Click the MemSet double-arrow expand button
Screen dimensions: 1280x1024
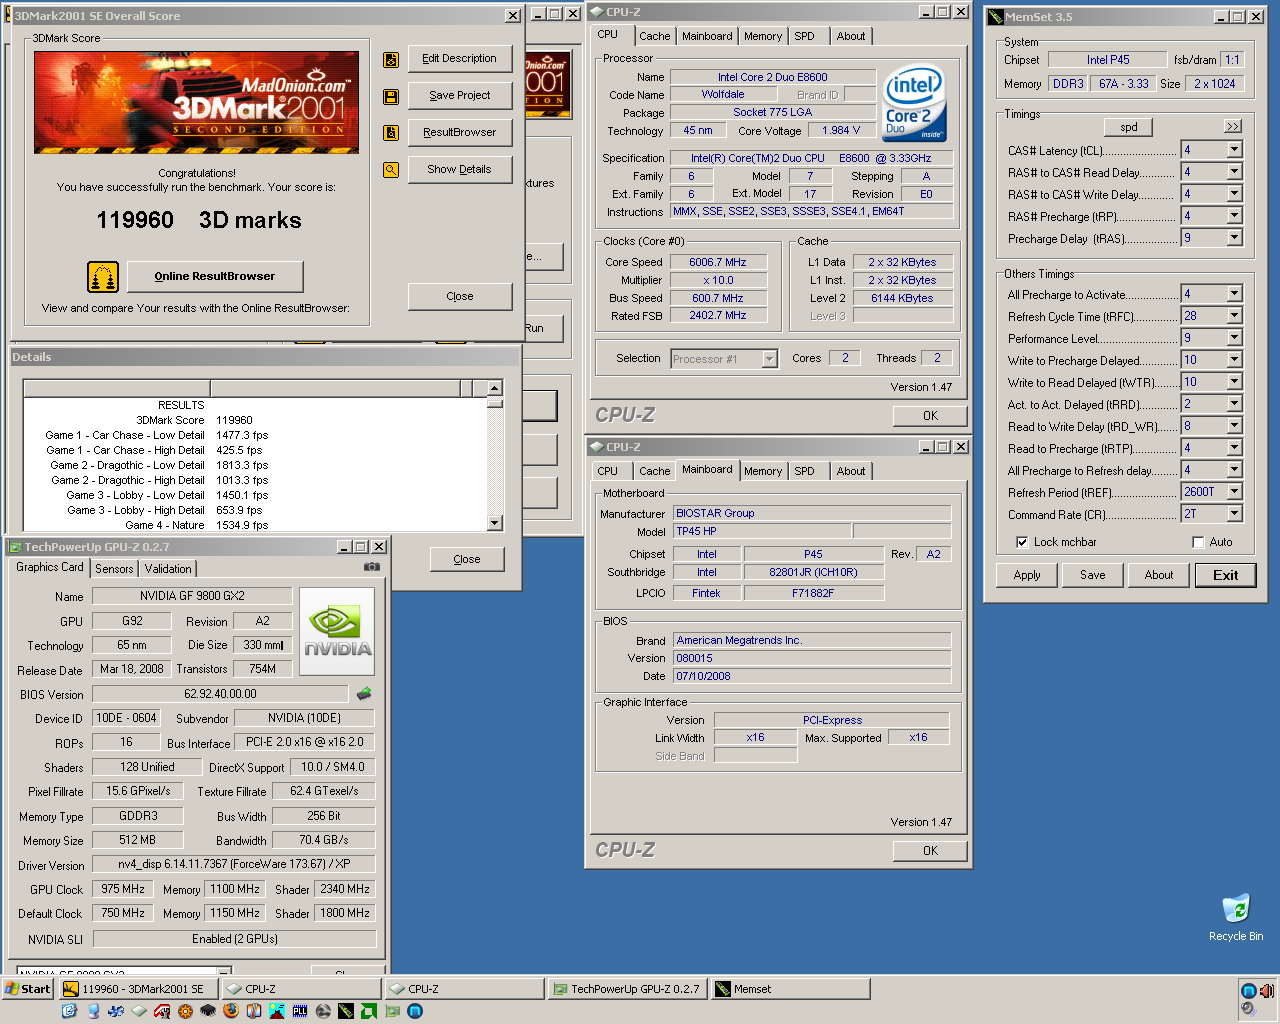(x=1232, y=126)
